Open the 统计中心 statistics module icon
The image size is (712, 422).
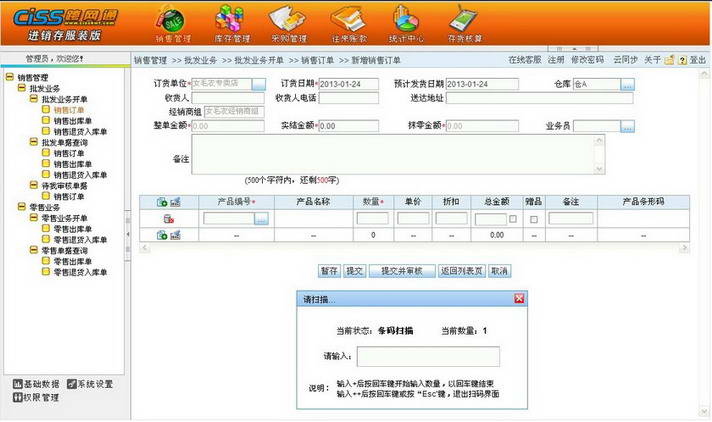[x=406, y=24]
